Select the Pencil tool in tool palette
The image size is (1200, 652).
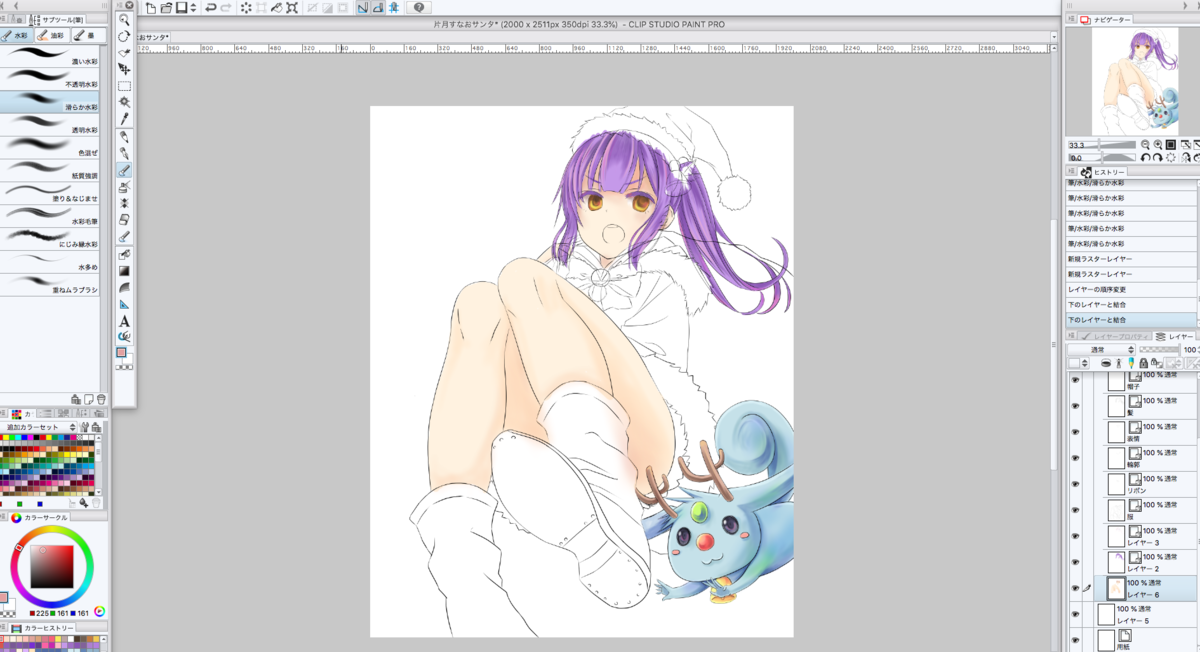coord(124,153)
